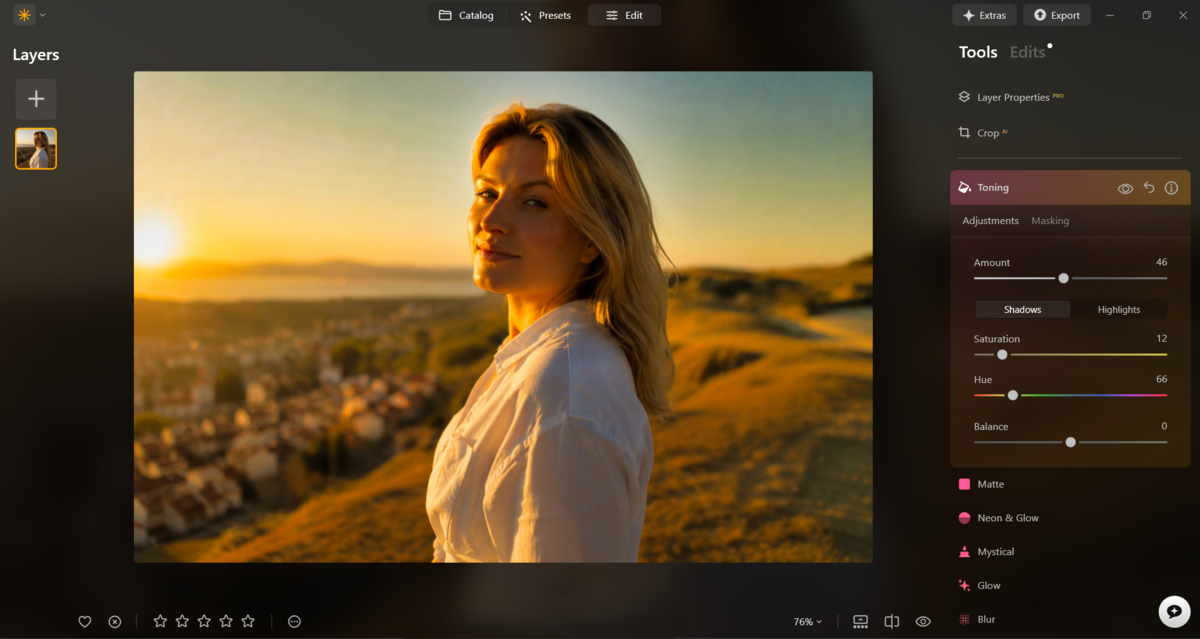Open the Crop tool
This screenshot has width=1200, height=639.
pyautogui.click(x=982, y=133)
